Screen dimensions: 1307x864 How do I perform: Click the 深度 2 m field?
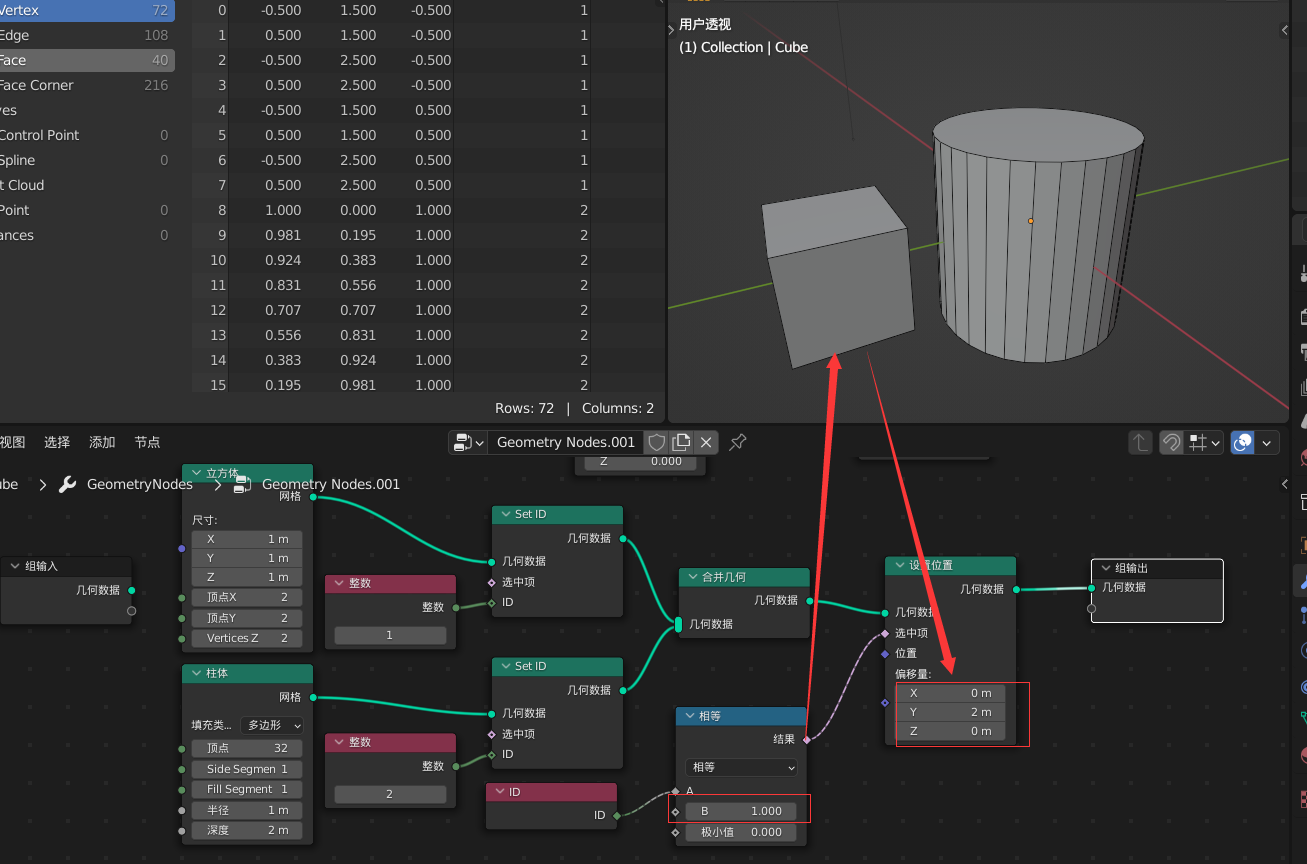247,830
